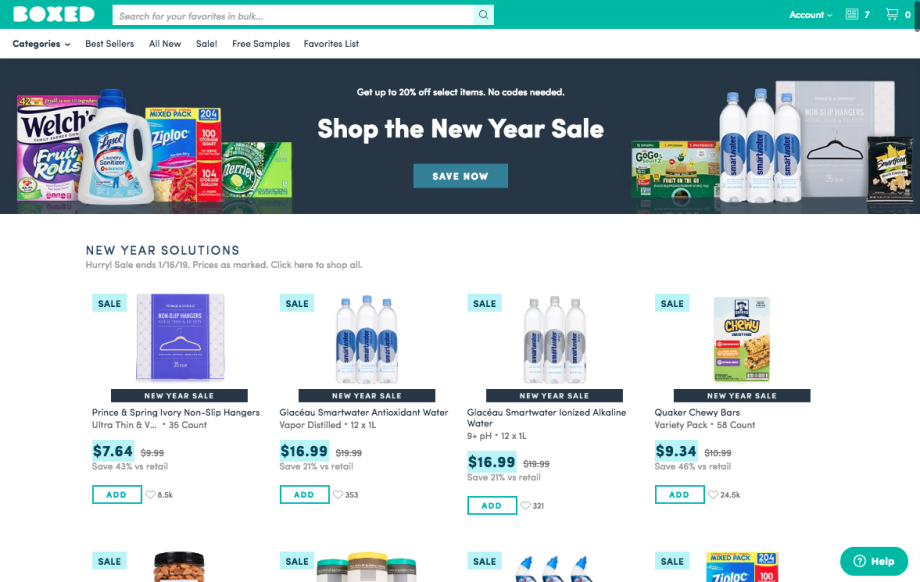Expand the Account dropdown menu
The height and width of the screenshot is (582, 920).
810,15
